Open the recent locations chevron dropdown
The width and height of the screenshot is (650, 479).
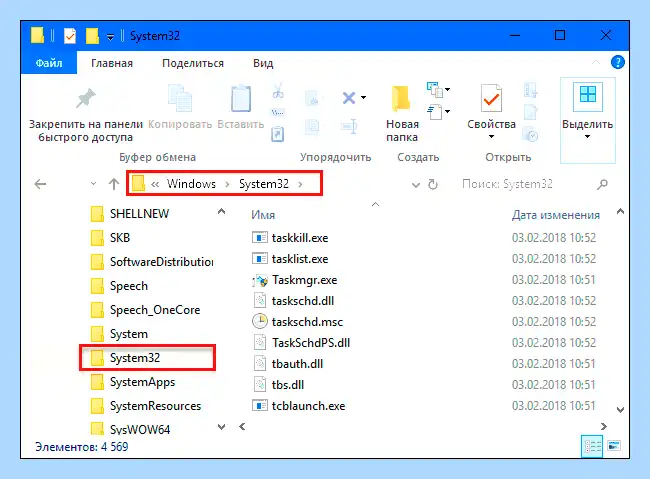pyautogui.click(x=94, y=183)
